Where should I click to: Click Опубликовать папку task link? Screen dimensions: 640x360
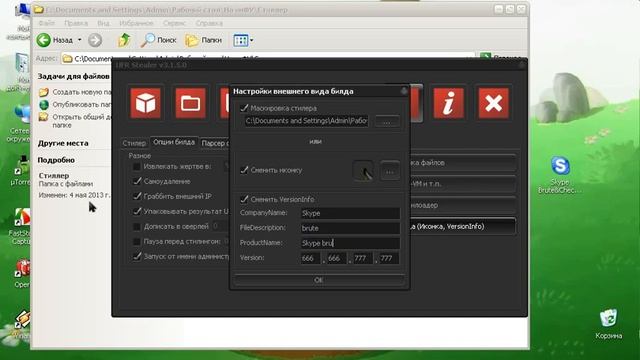76,104
